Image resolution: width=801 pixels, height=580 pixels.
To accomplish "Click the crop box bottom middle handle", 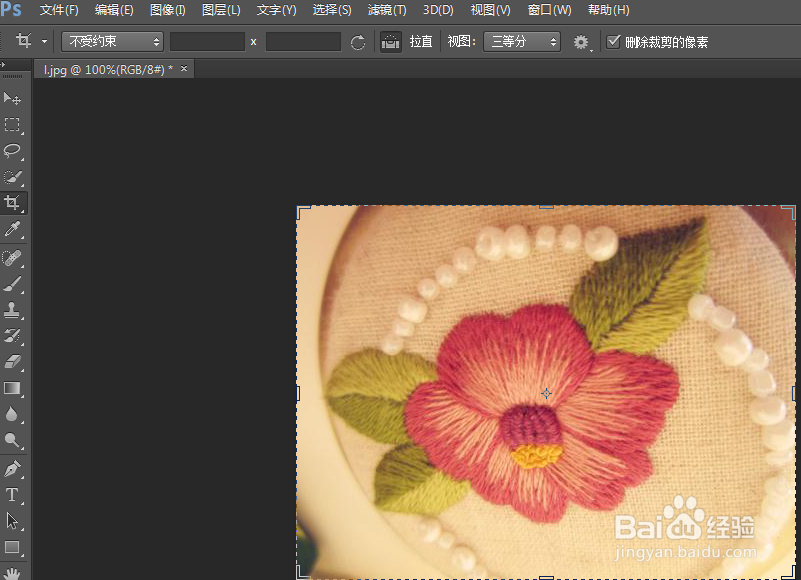I will 546,577.
